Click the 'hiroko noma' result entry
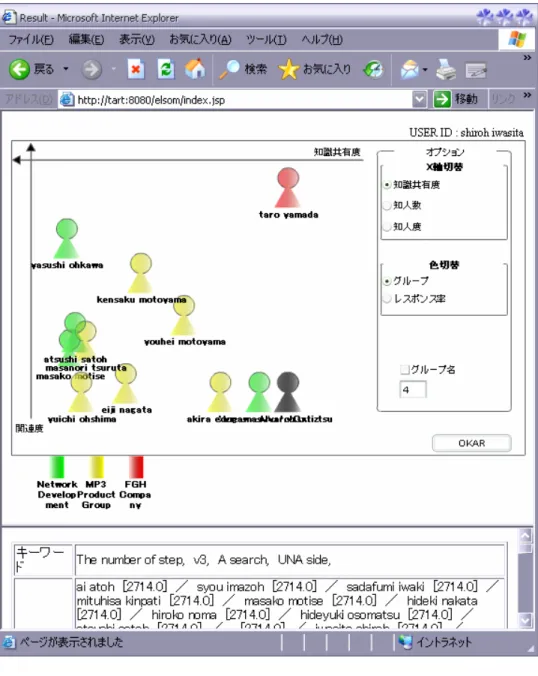 [184, 614]
